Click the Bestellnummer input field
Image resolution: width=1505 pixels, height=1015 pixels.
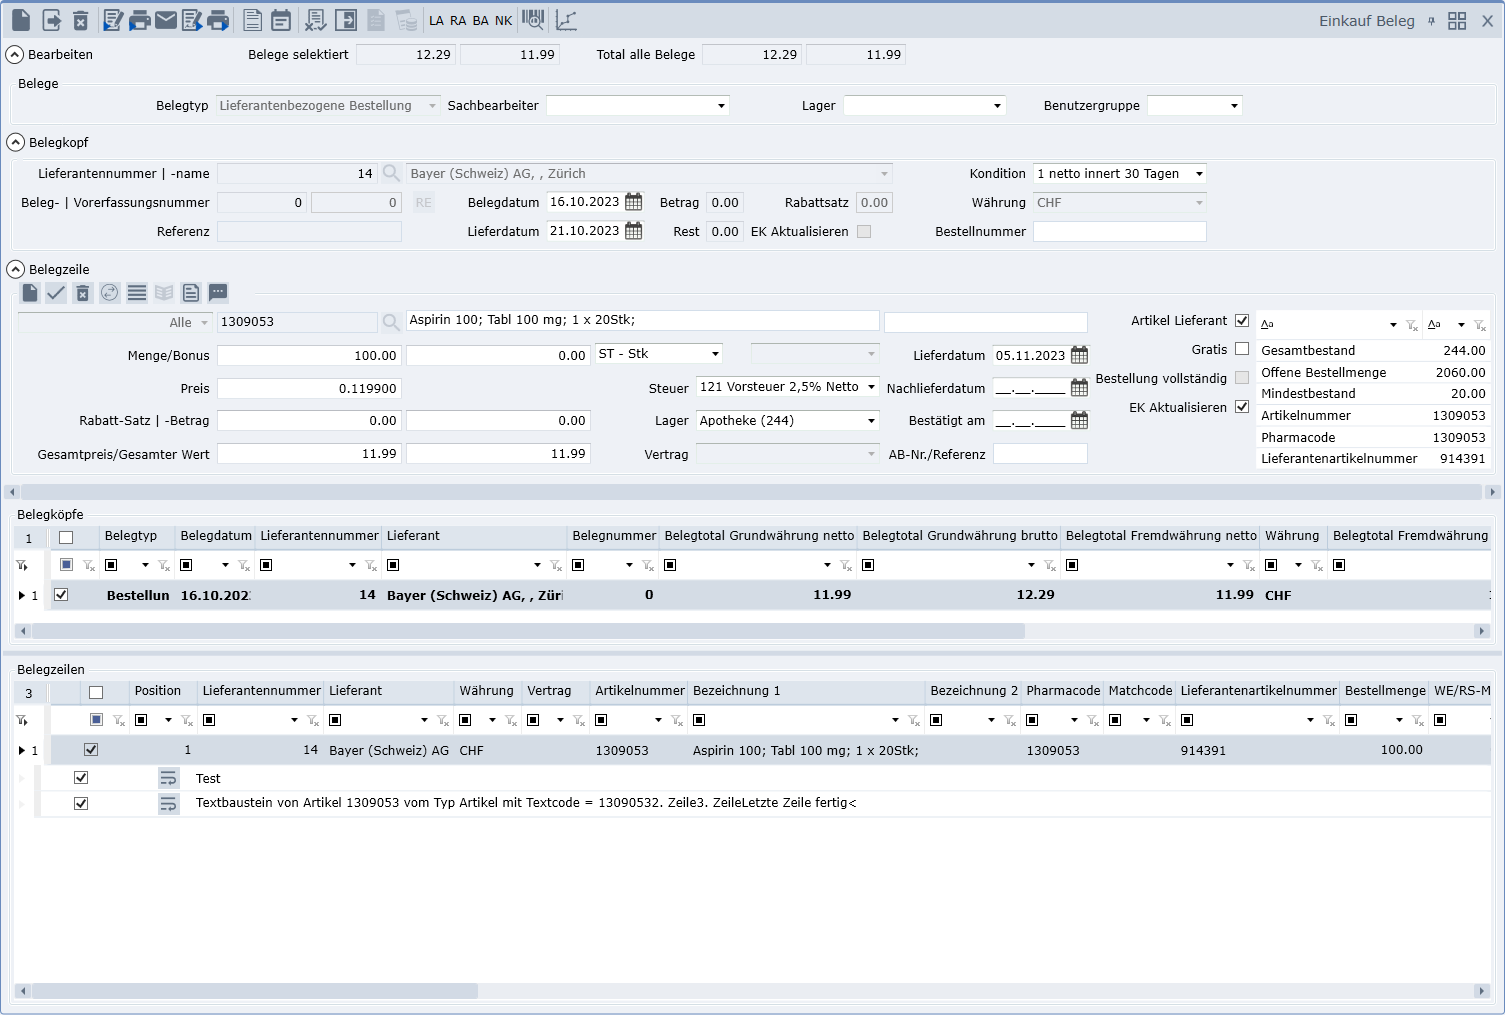[x=1119, y=232]
